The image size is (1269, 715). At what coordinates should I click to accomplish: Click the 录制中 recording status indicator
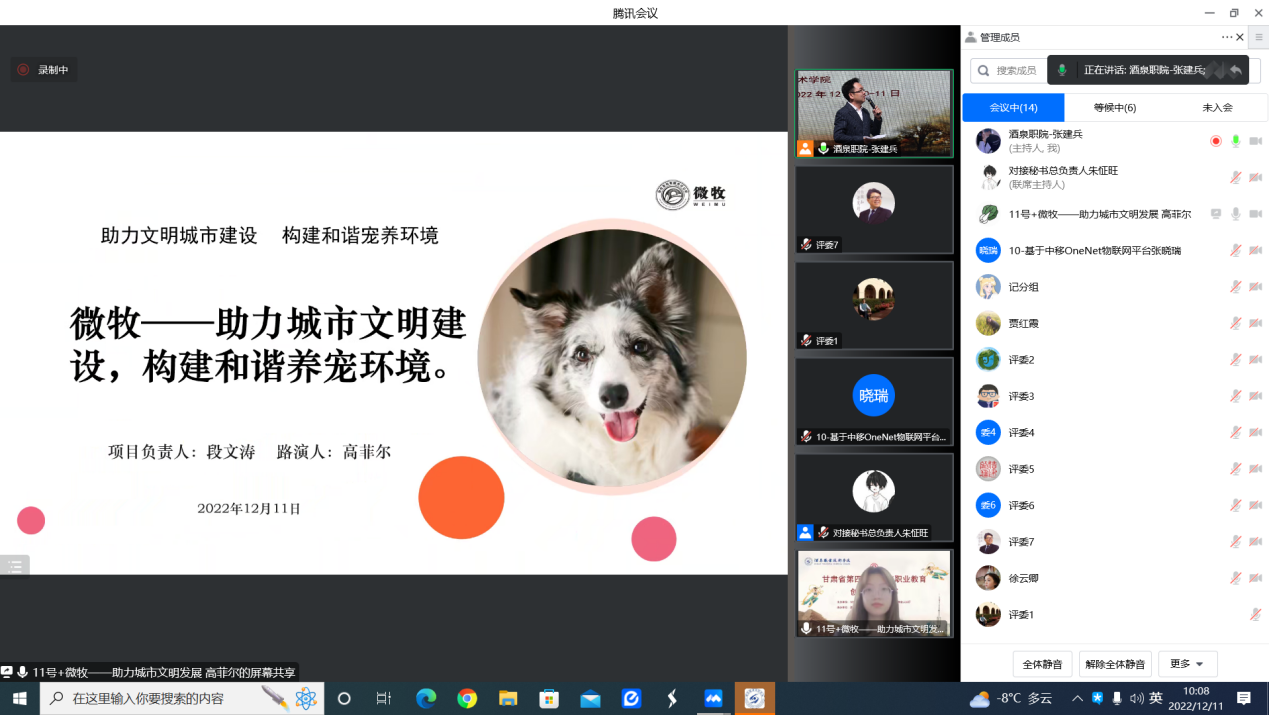click(43, 70)
